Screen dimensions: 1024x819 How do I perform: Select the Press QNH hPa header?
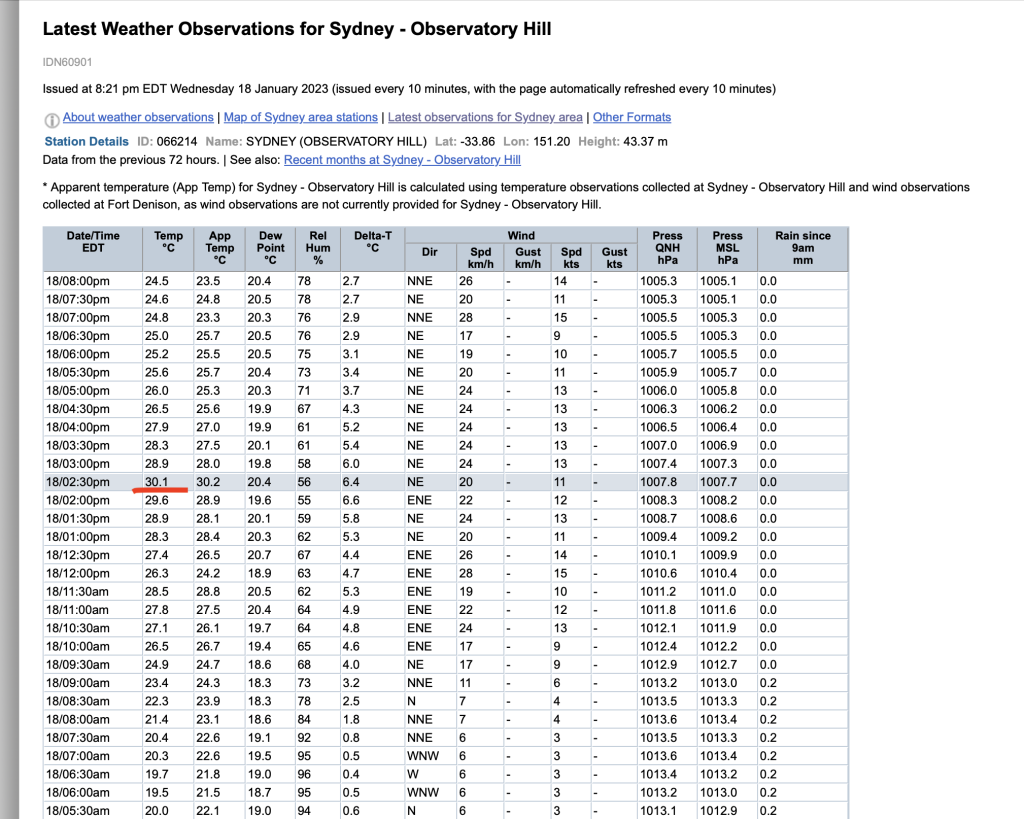(667, 249)
